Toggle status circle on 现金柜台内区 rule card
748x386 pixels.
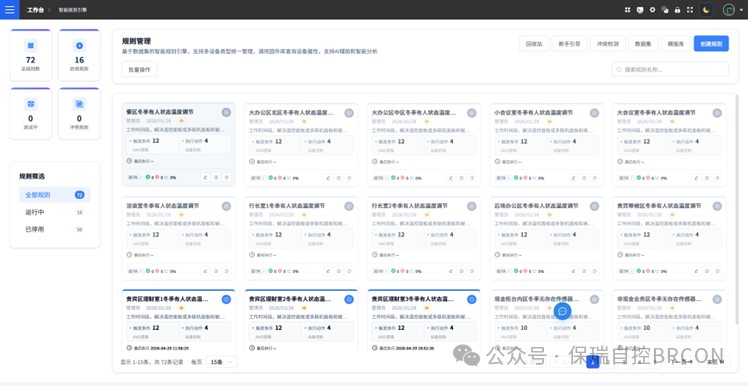[594, 299]
